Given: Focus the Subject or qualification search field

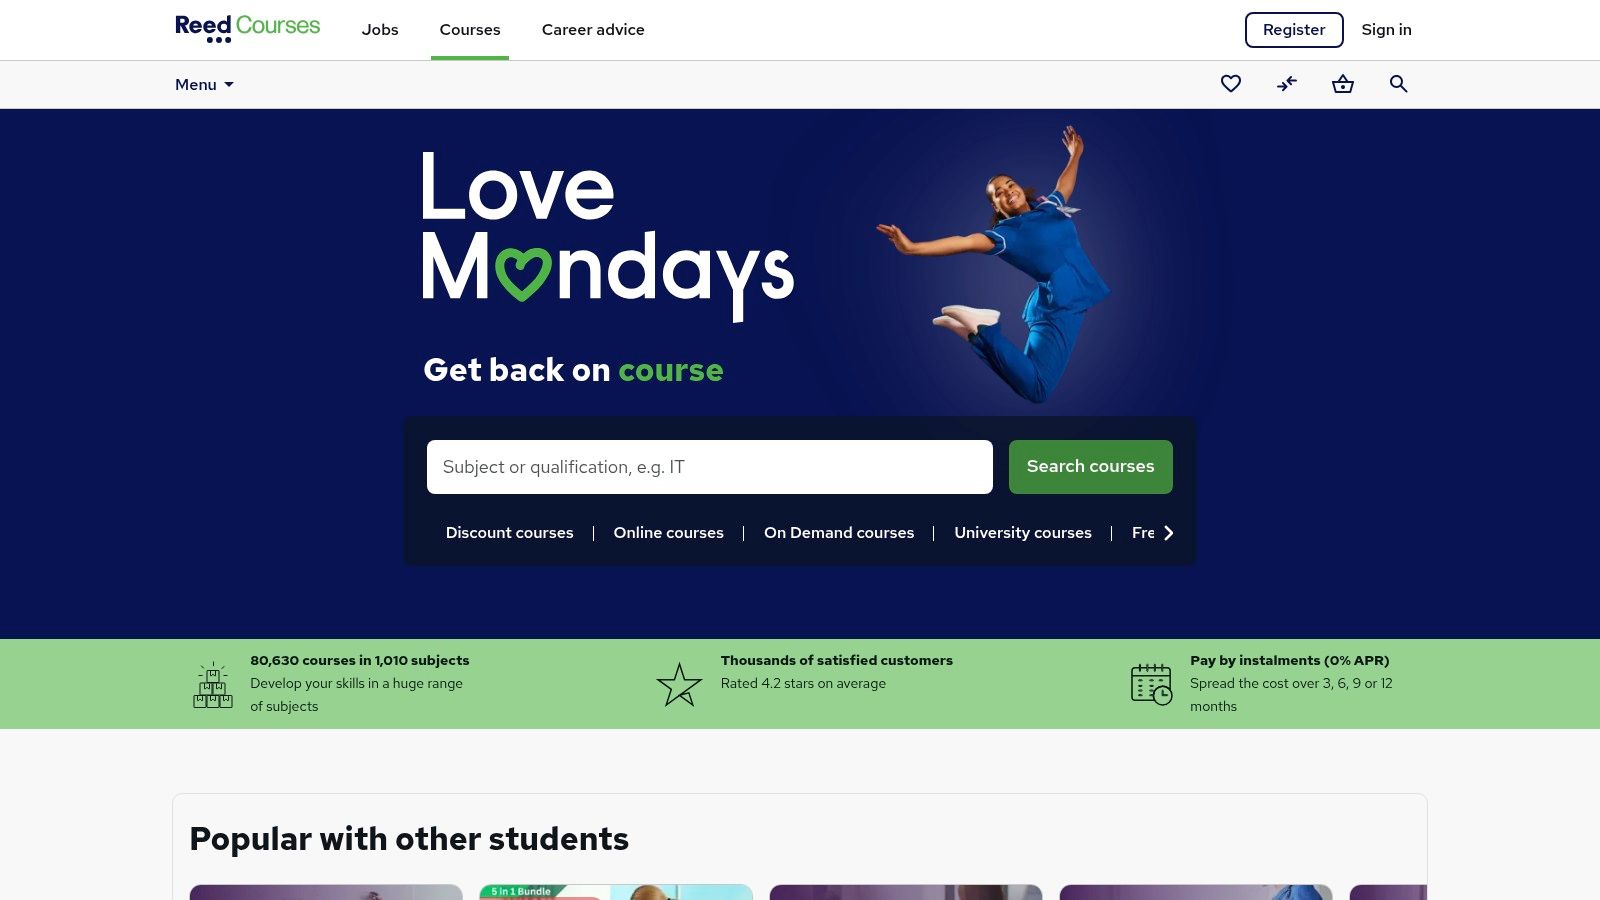Looking at the screenshot, I should pos(710,467).
